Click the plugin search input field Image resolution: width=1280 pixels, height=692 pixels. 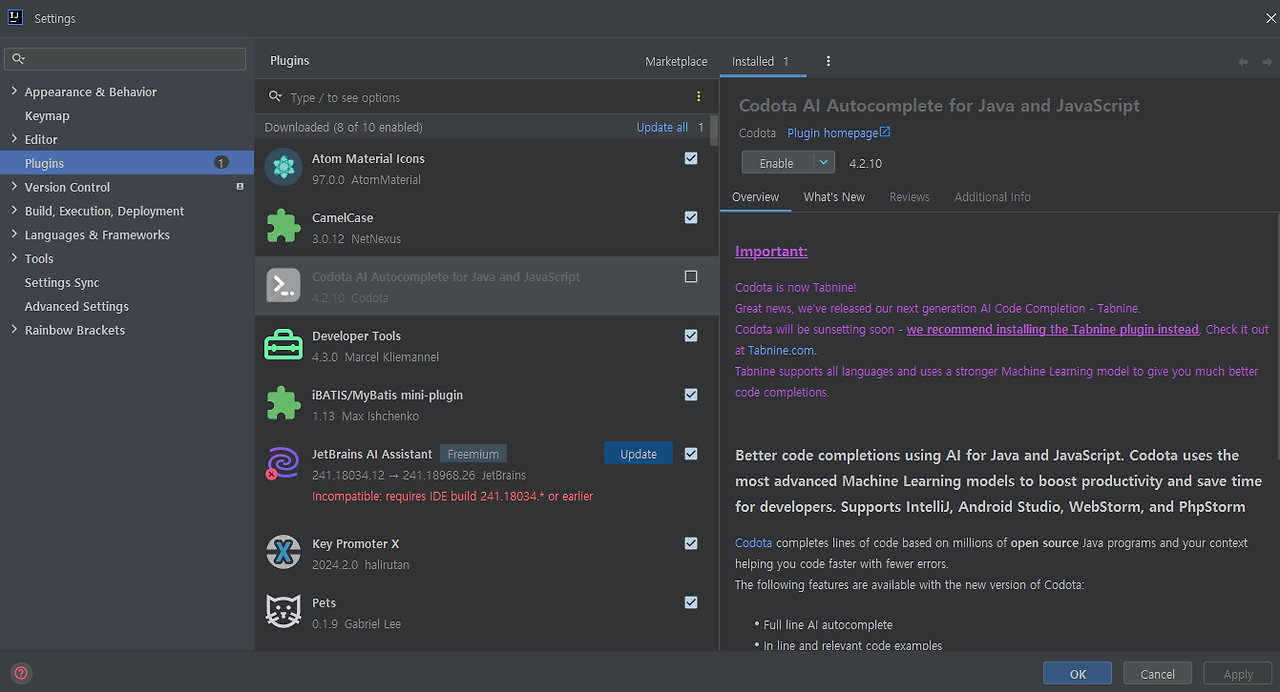[x=488, y=97]
